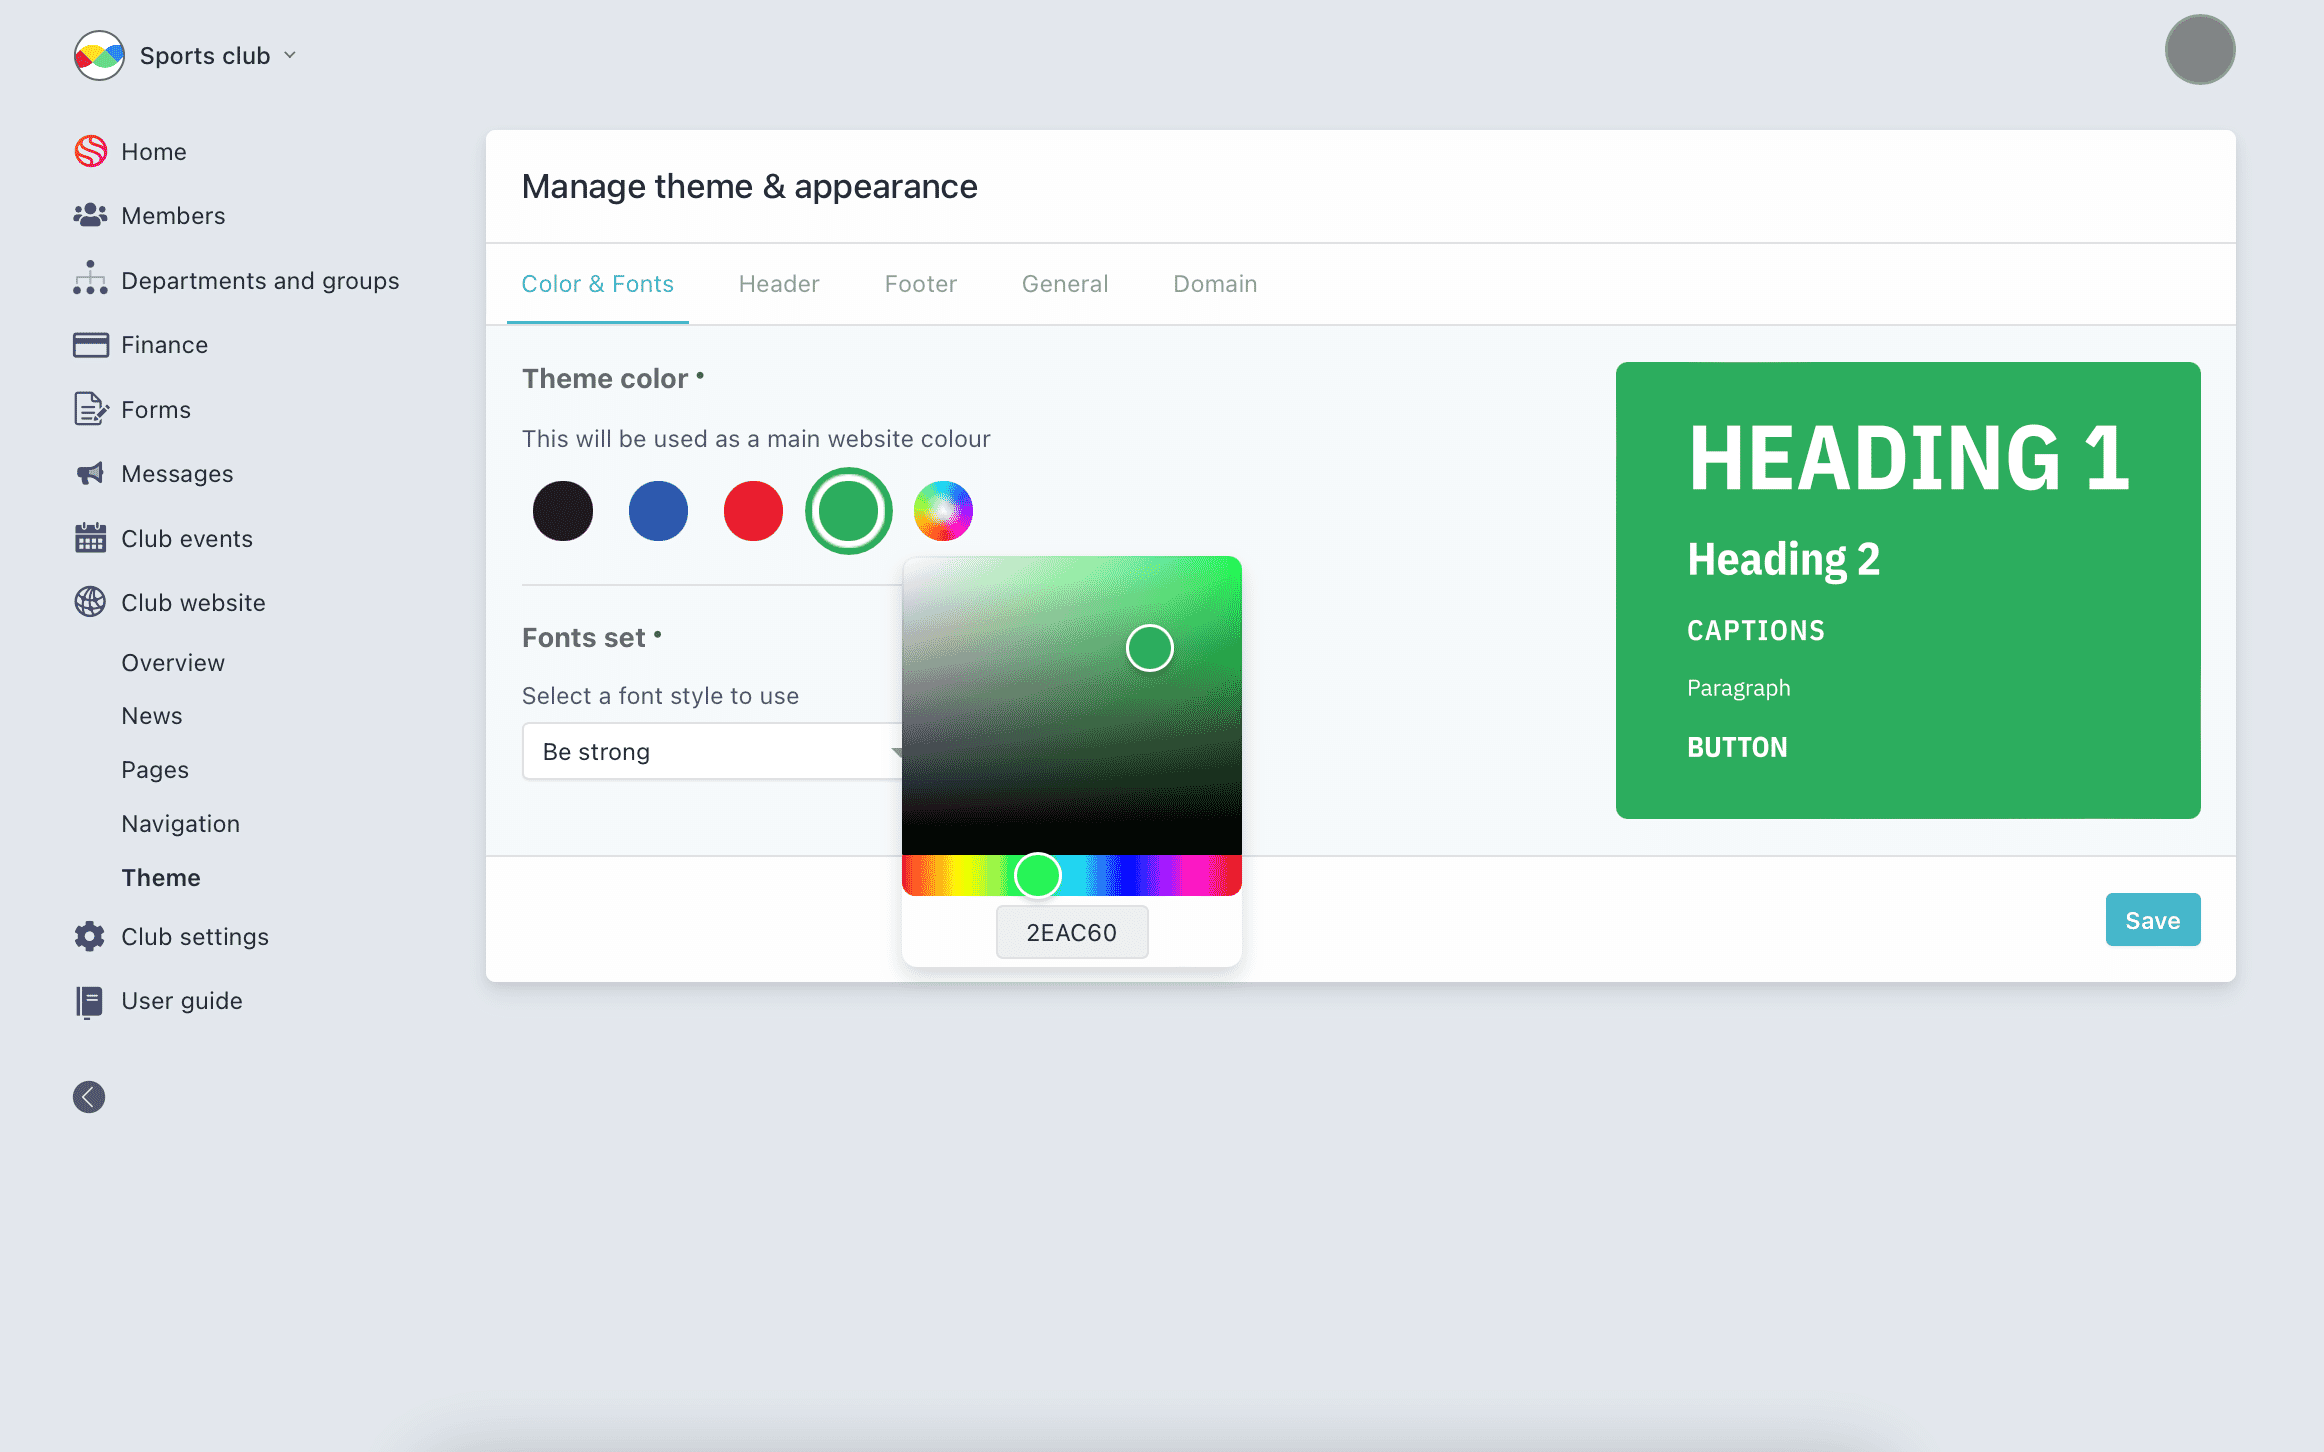Open Messages via the megaphone icon
The width and height of the screenshot is (2324, 1452).
(x=90, y=473)
